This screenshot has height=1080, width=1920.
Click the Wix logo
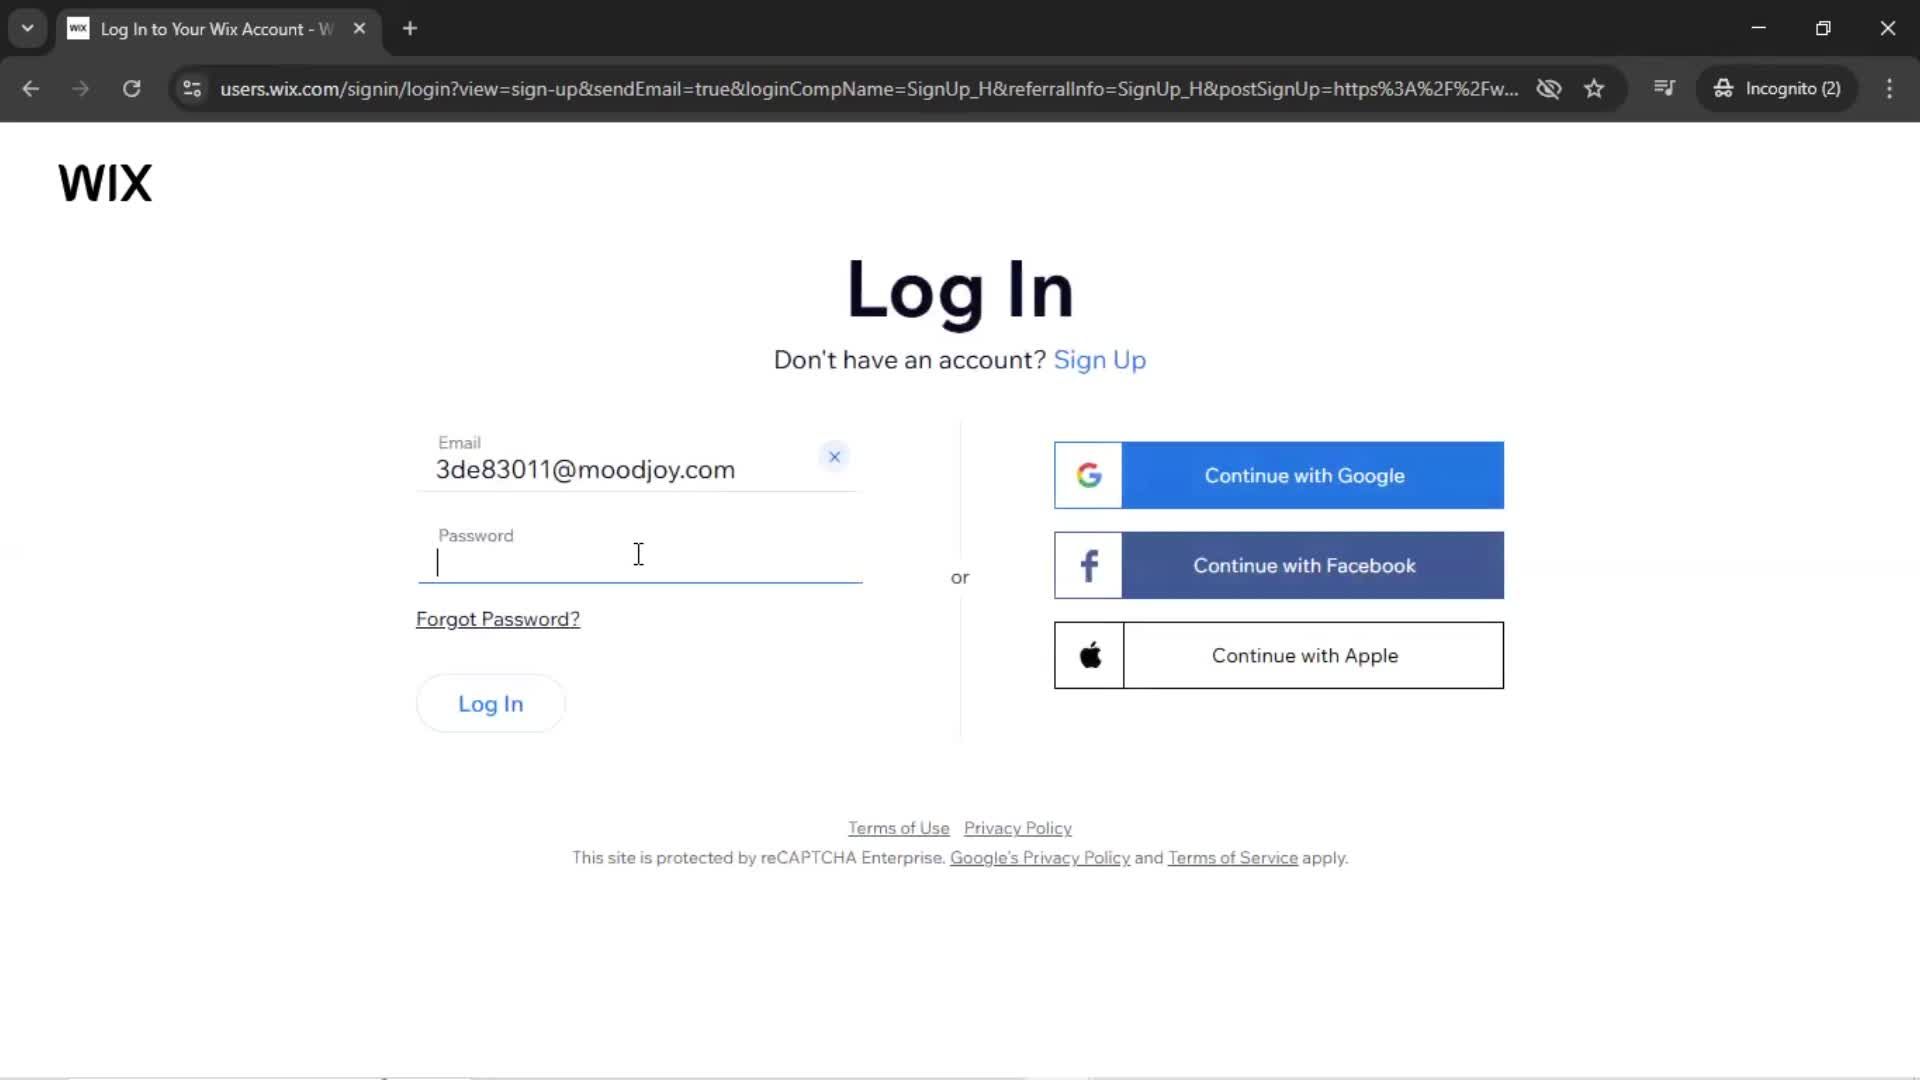(x=105, y=183)
